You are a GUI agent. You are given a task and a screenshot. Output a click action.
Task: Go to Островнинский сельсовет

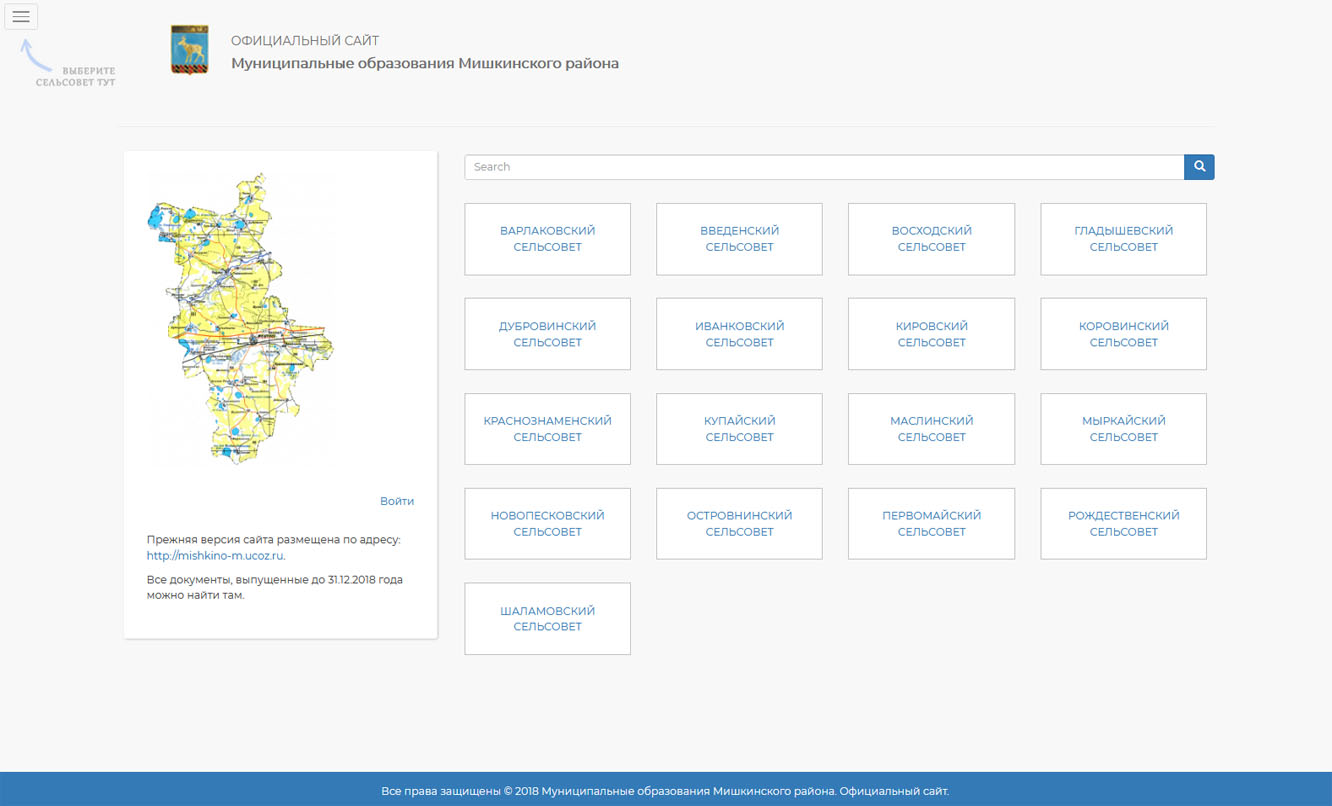740,524
